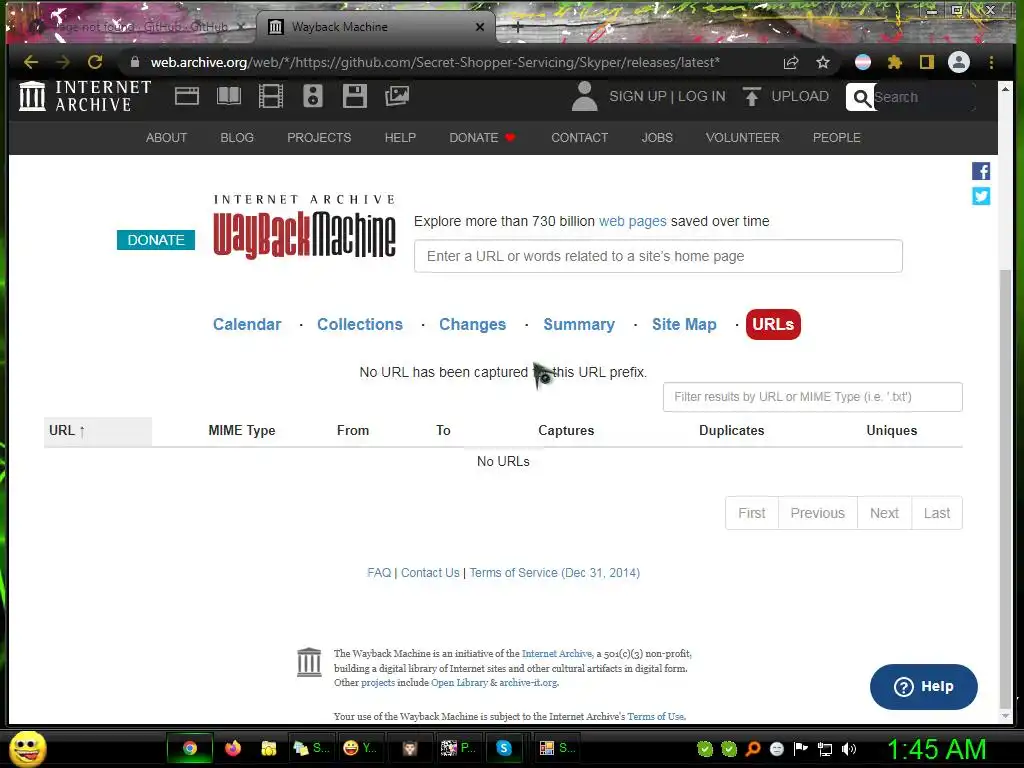Screen dimensions: 1024x768
Task: Switch to the Collections view
Action: (360, 325)
